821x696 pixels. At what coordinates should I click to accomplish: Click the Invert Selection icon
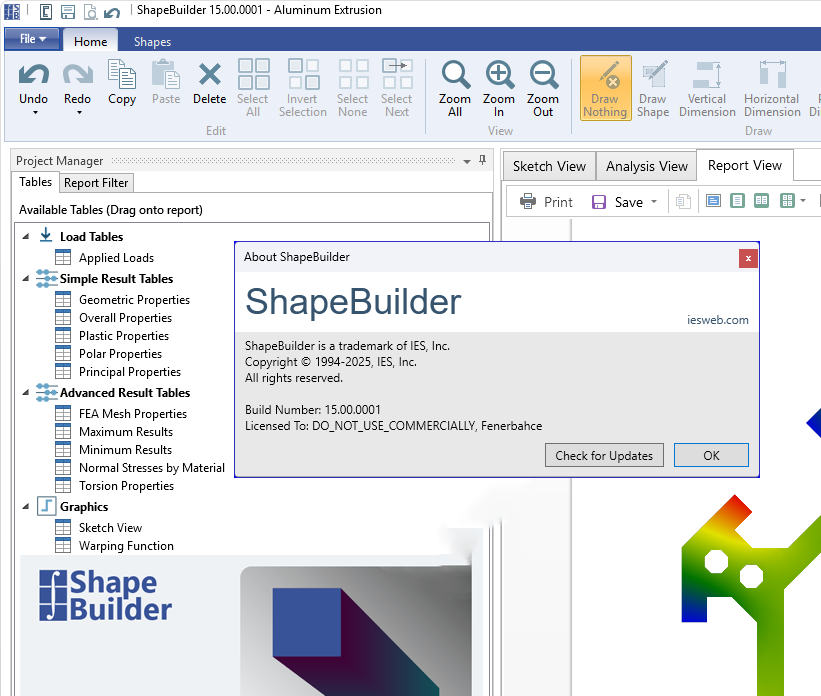[x=303, y=74]
